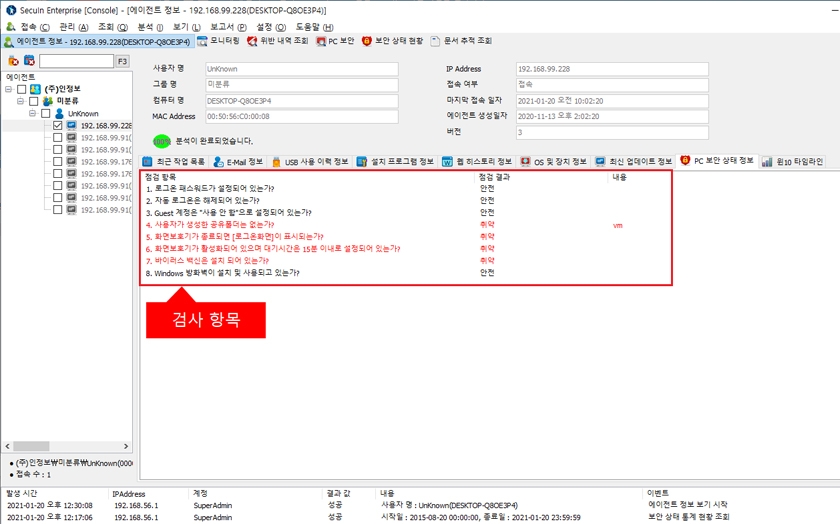Collapse the 미분류 tree node

[21, 101]
